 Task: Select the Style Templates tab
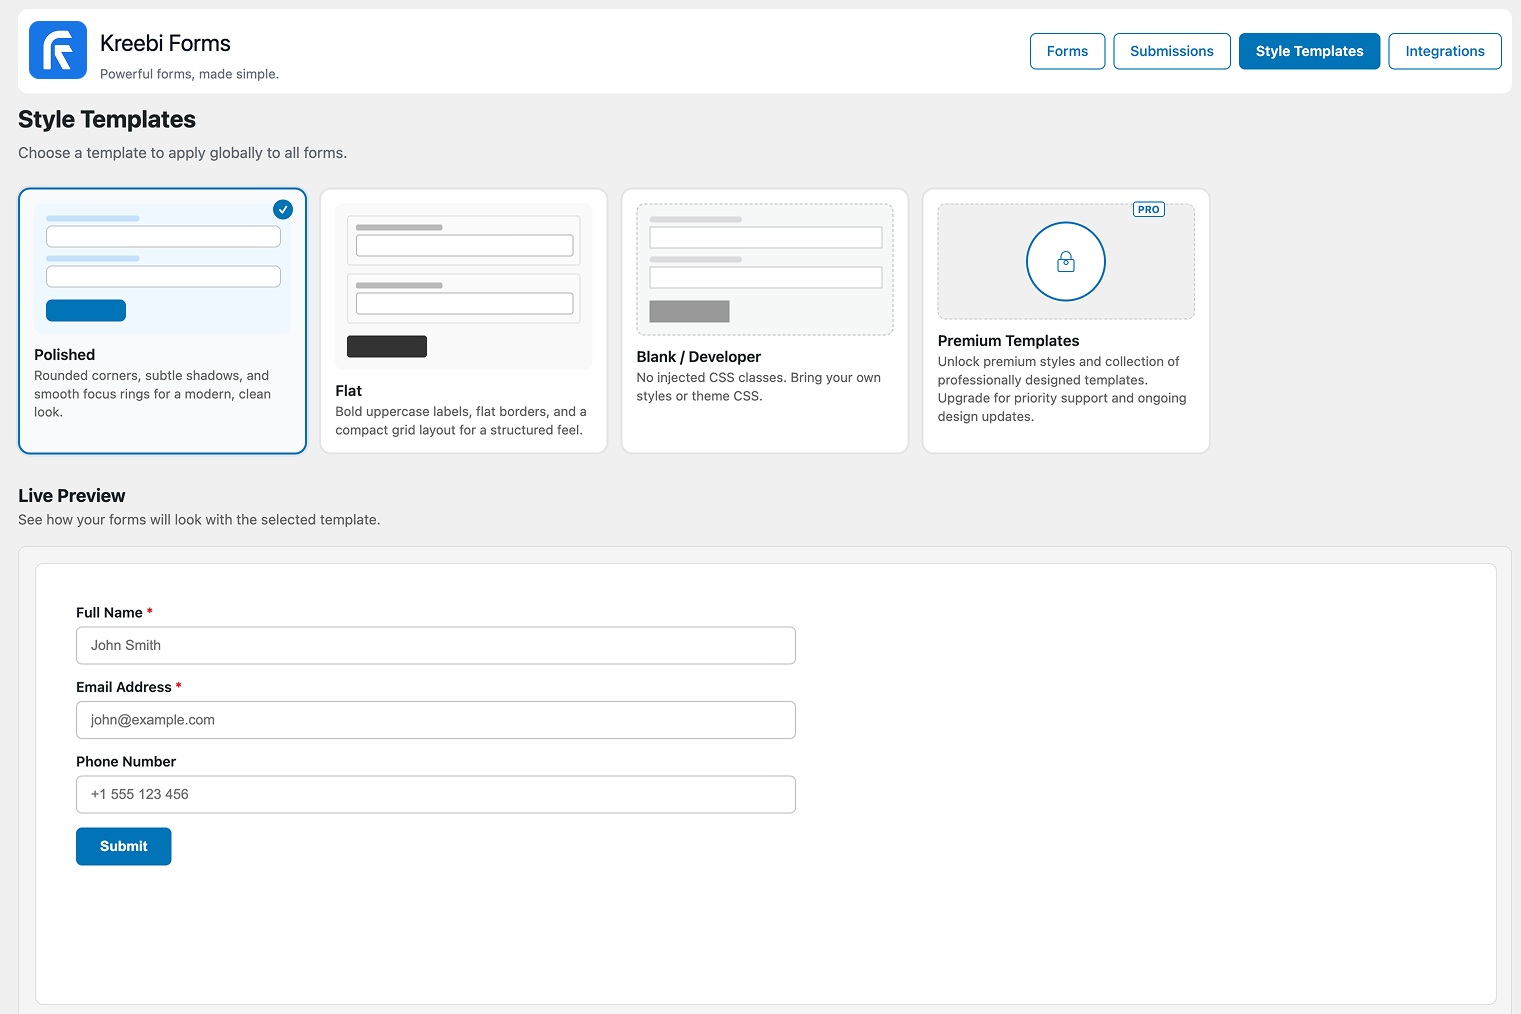(1309, 51)
